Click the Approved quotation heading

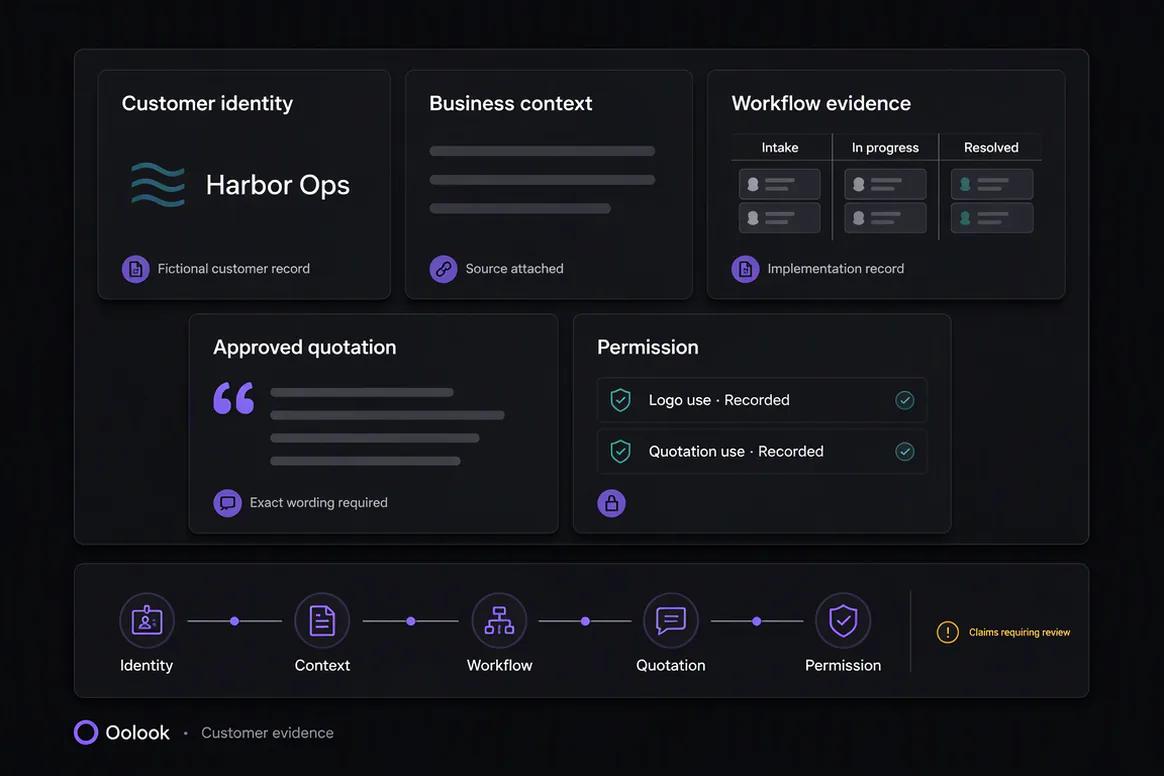(x=304, y=348)
